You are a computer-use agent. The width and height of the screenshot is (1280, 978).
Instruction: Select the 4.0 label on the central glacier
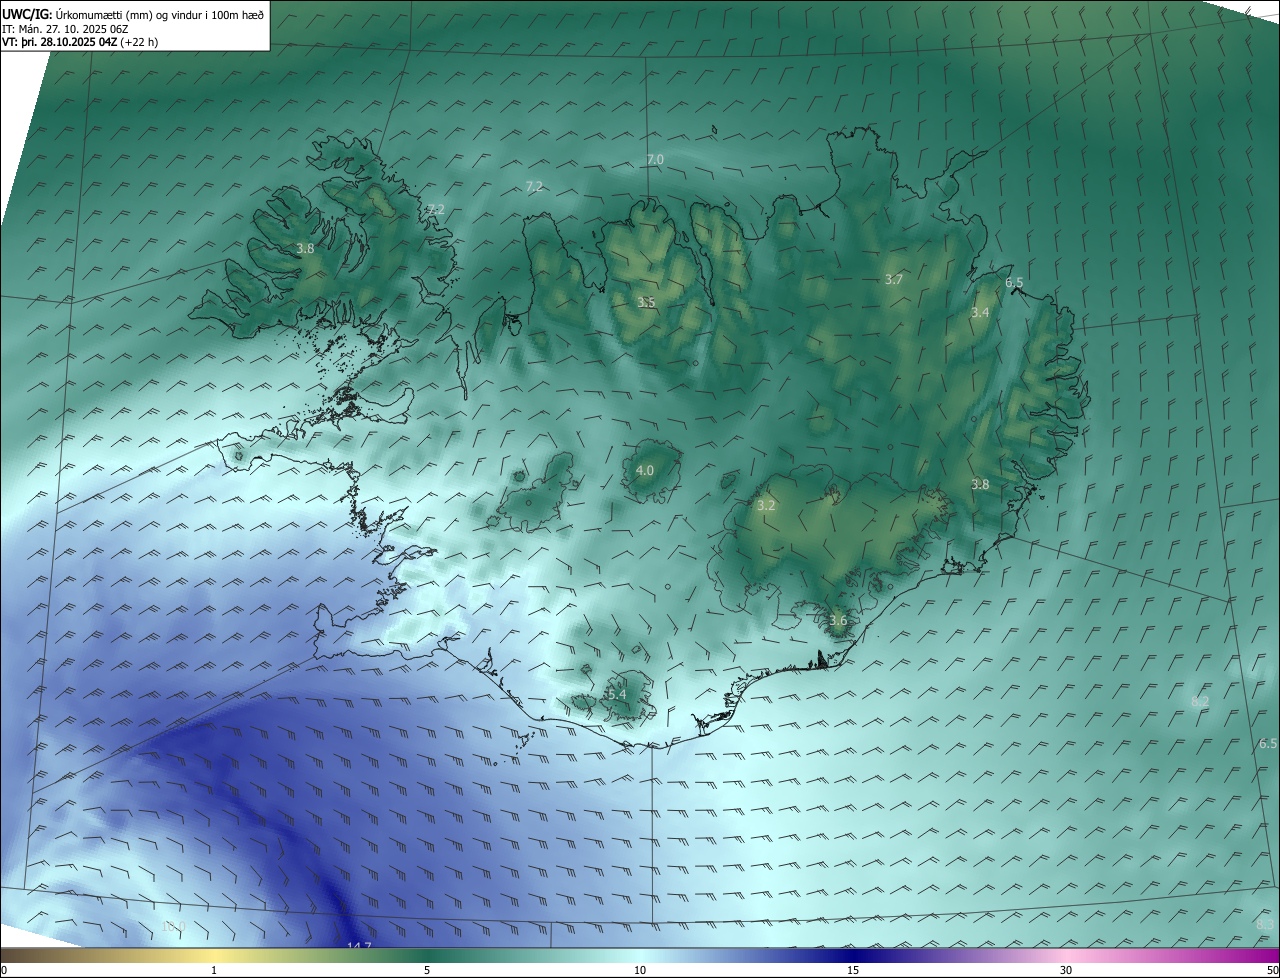[645, 470]
